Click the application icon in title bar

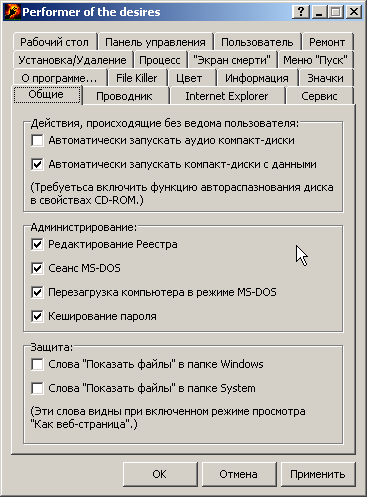[x=12, y=12]
